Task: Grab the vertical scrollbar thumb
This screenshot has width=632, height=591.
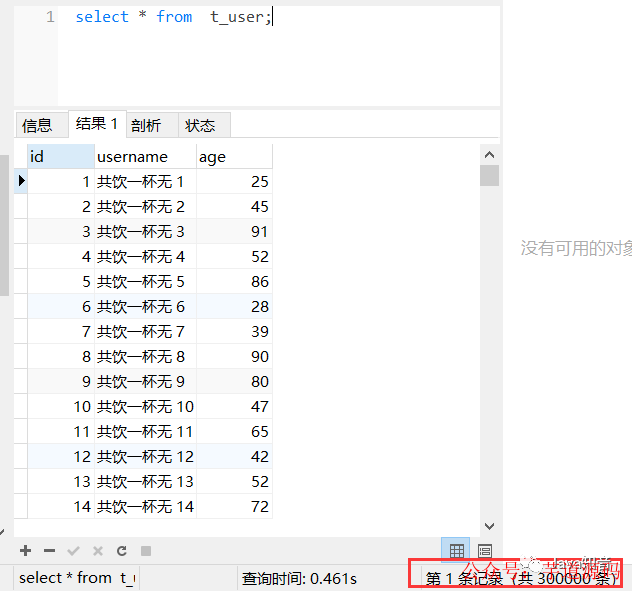Action: pos(489,176)
